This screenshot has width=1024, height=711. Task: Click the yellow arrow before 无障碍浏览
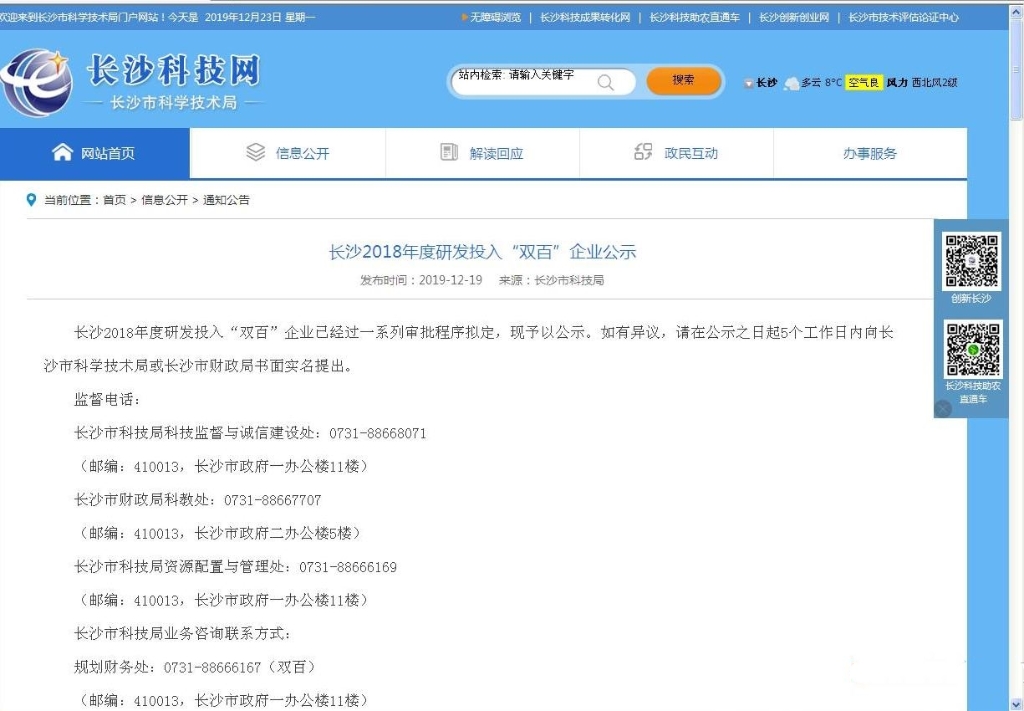pyautogui.click(x=463, y=16)
